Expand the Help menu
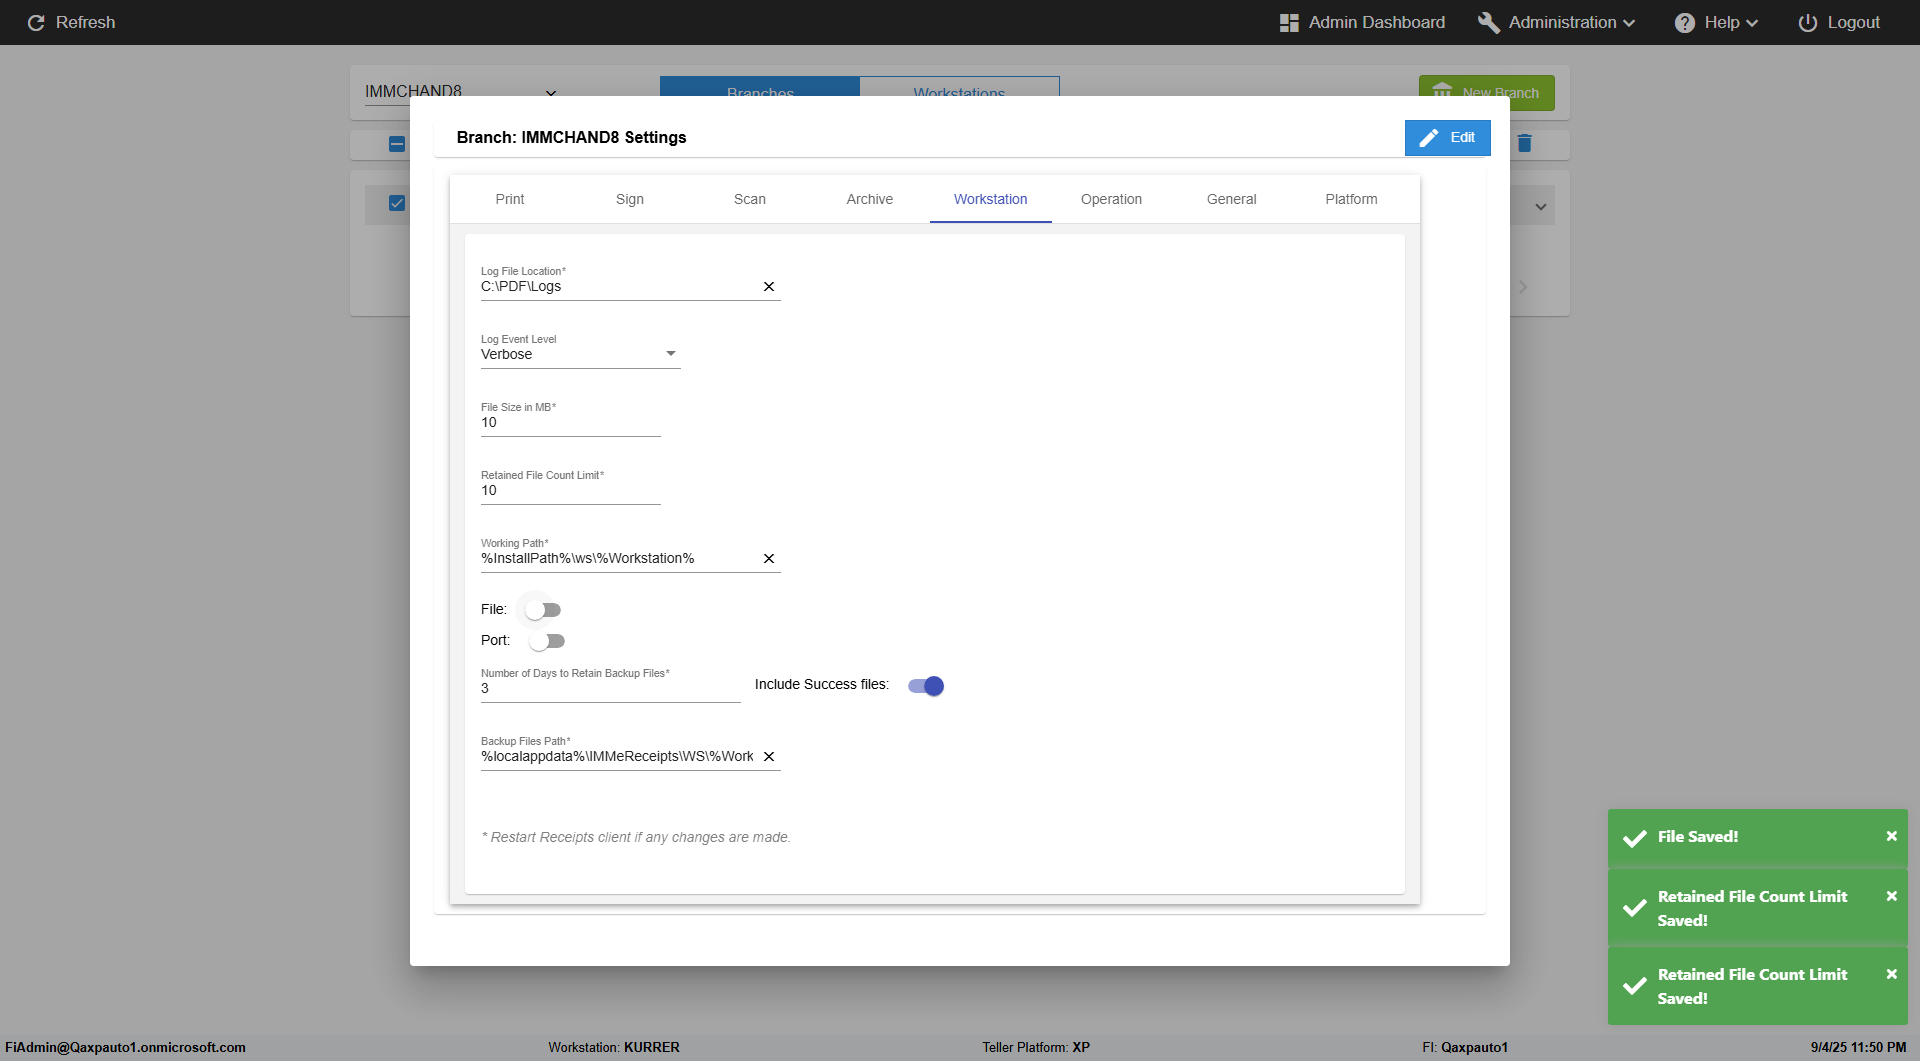1920x1061 pixels. [1716, 22]
